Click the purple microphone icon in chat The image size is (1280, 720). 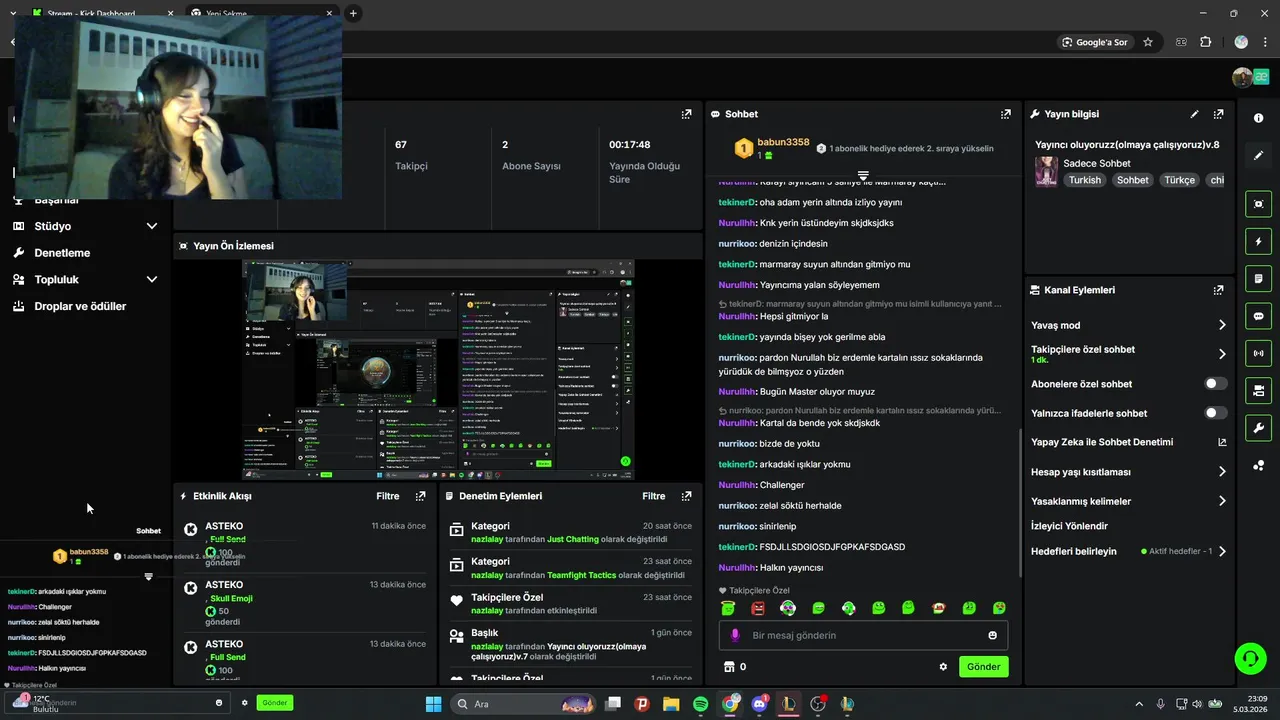(735, 635)
